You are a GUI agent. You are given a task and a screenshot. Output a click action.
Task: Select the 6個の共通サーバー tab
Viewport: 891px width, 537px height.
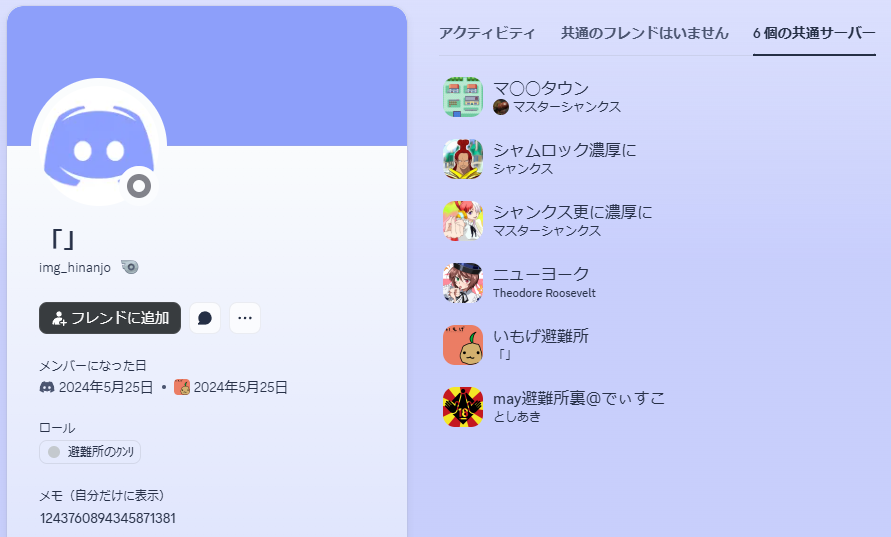[x=814, y=33]
